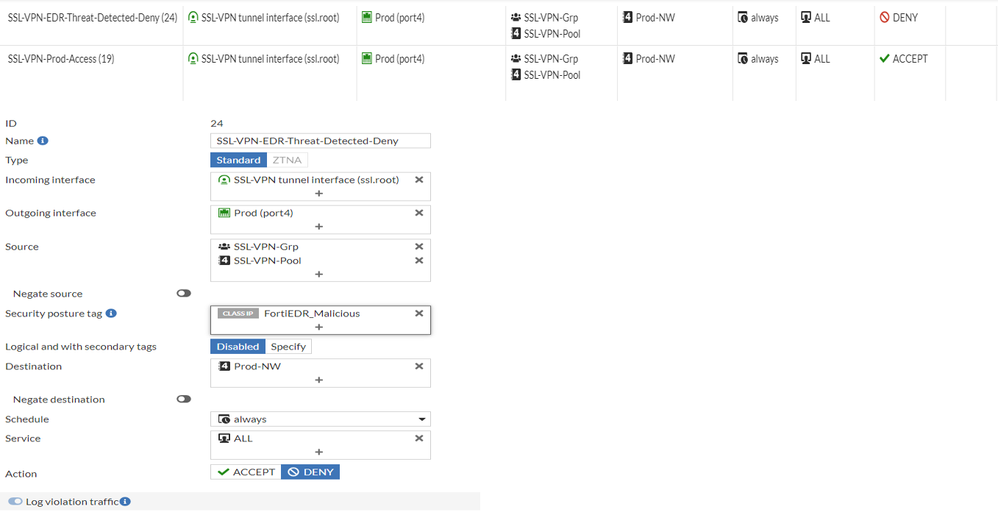998x518 pixels.
Task: Click Specify for secondary tags logic
Action: click(x=288, y=347)
